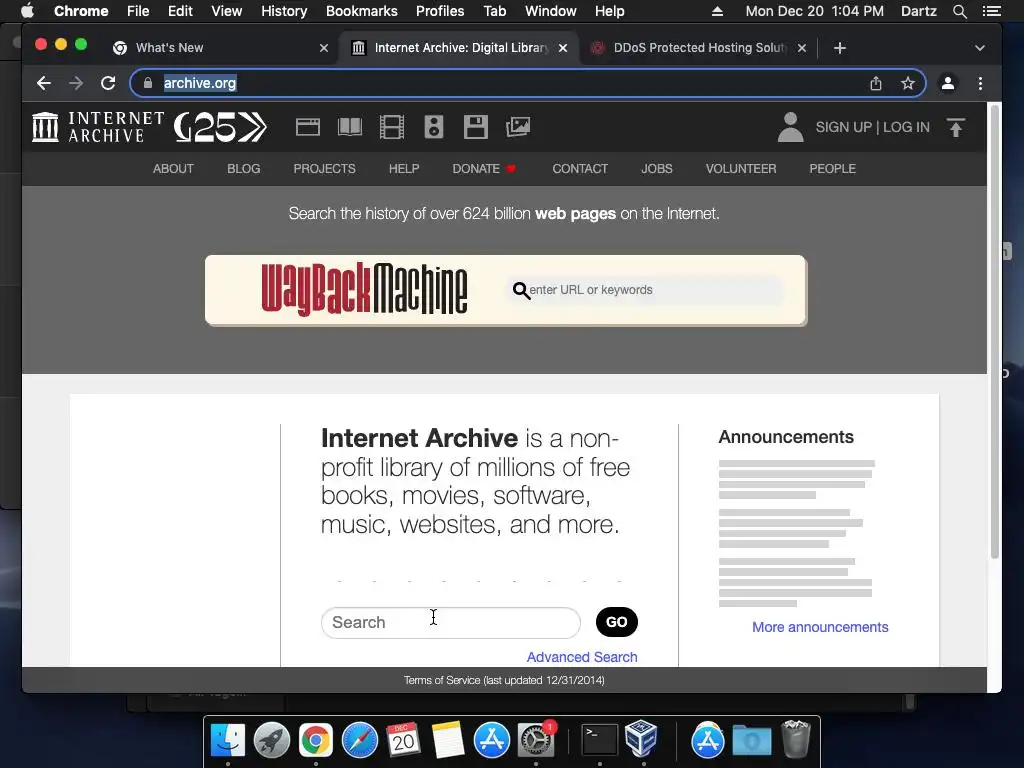This screenshot has width=1024, height=768.
Task: Open Spotlight search in menu bar
Action: pos(959,11)
